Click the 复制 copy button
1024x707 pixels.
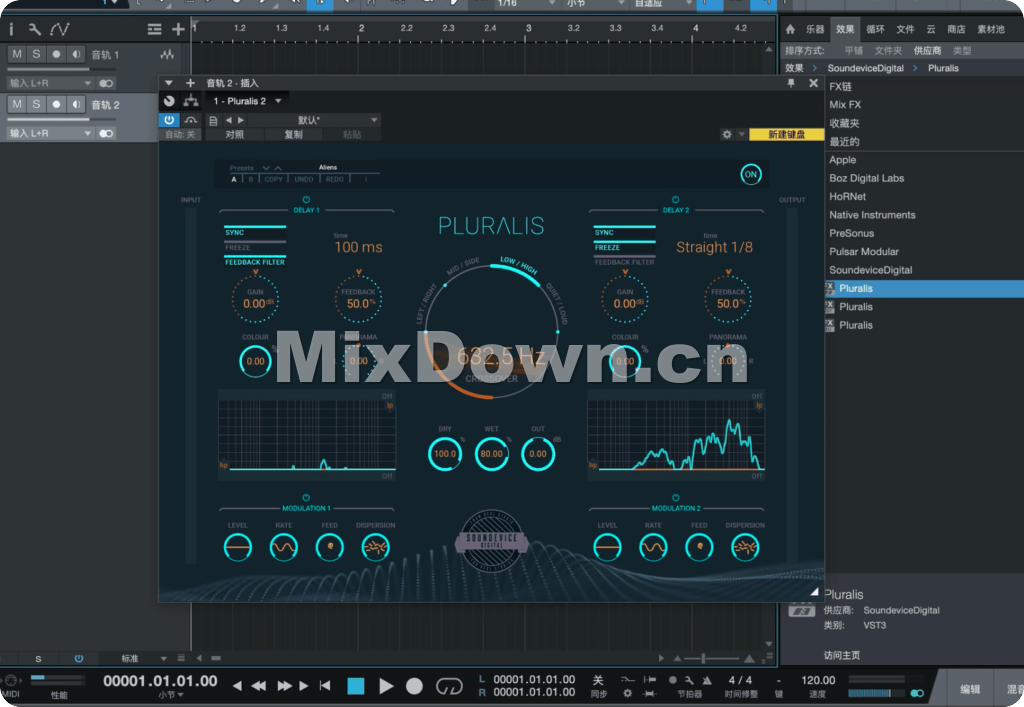click(293, 134)
